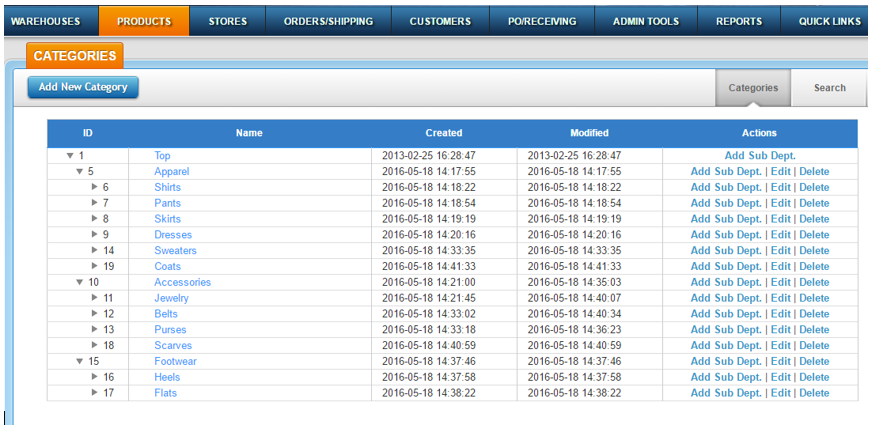875x435 pixels.
Task: Sort by the Created column header
Action: coord(444,133)
